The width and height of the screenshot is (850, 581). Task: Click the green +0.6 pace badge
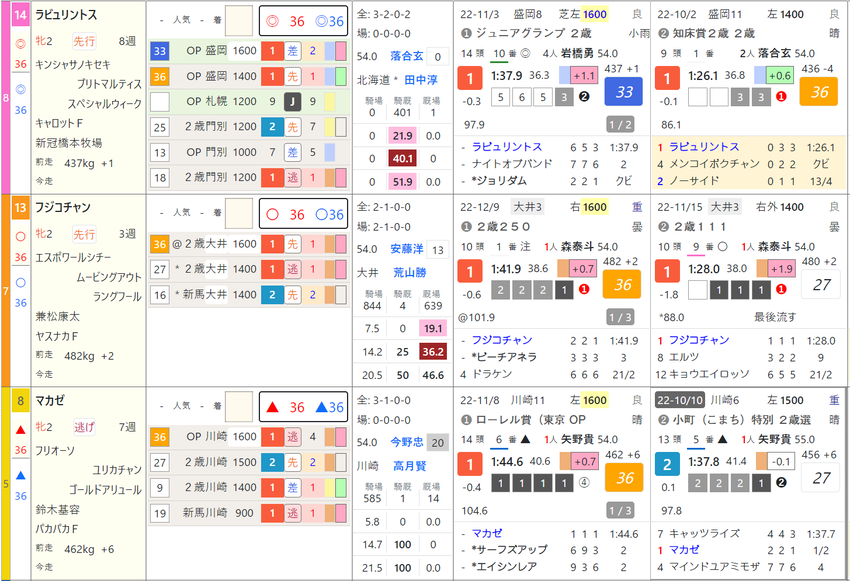pos(780,75)
